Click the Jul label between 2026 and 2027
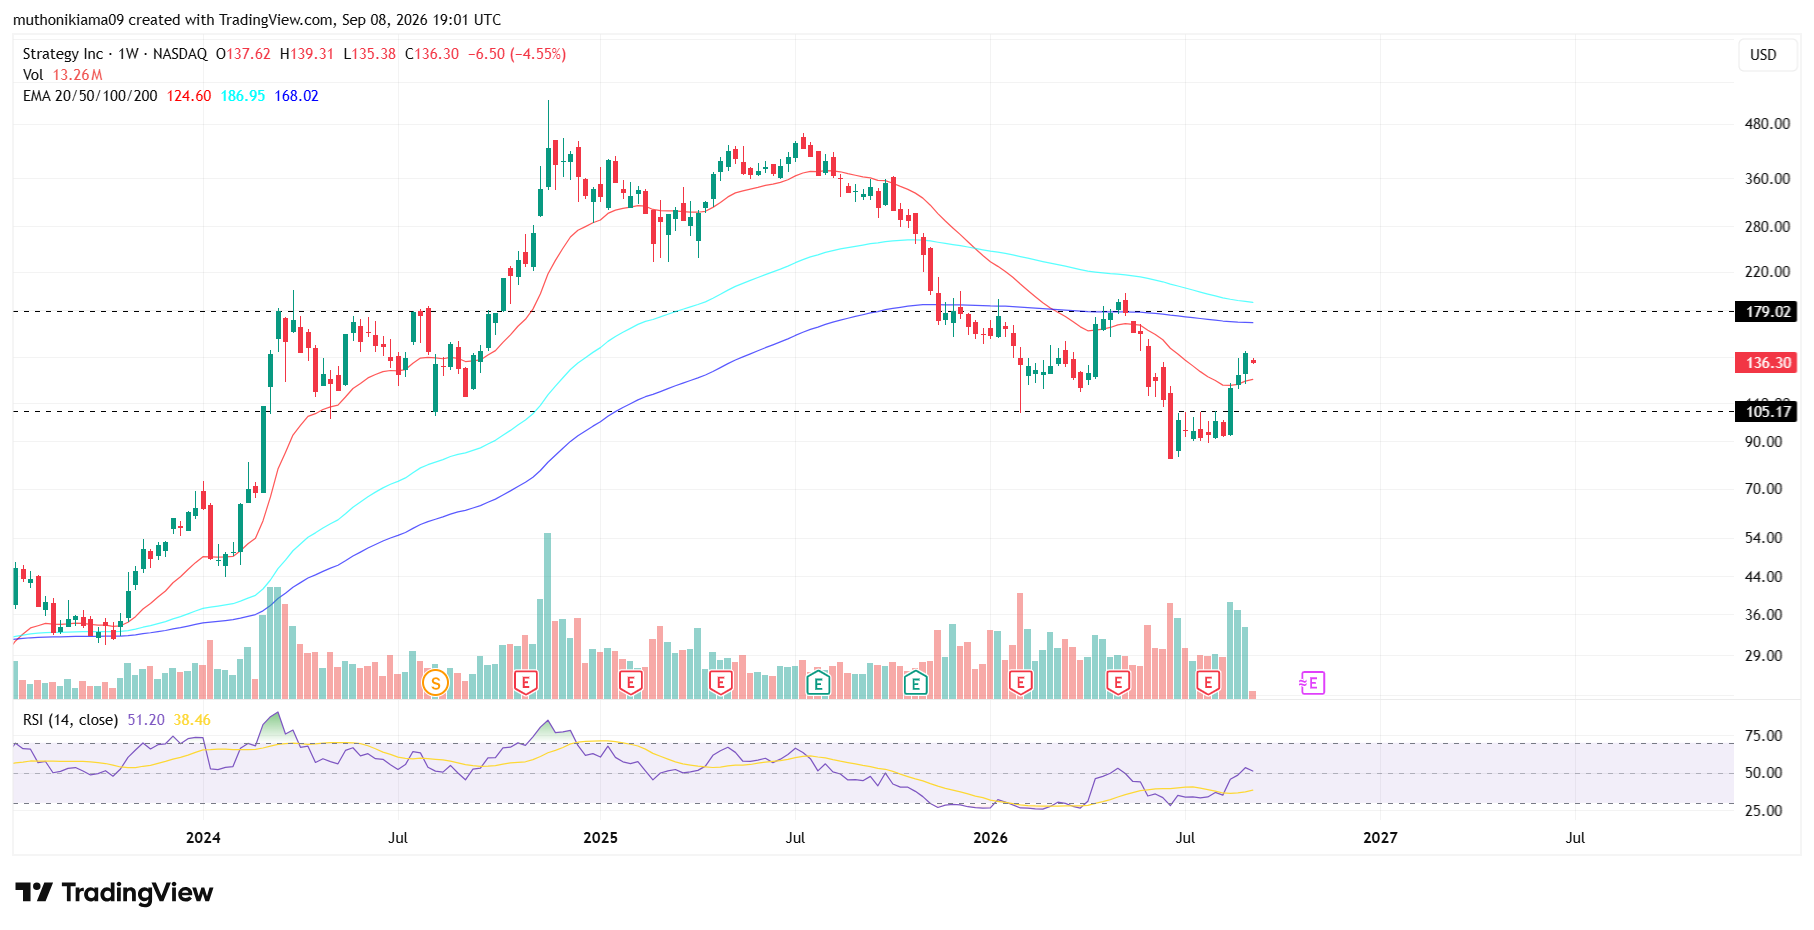Screen dimensions: 1814x930 click(1185, 838)
